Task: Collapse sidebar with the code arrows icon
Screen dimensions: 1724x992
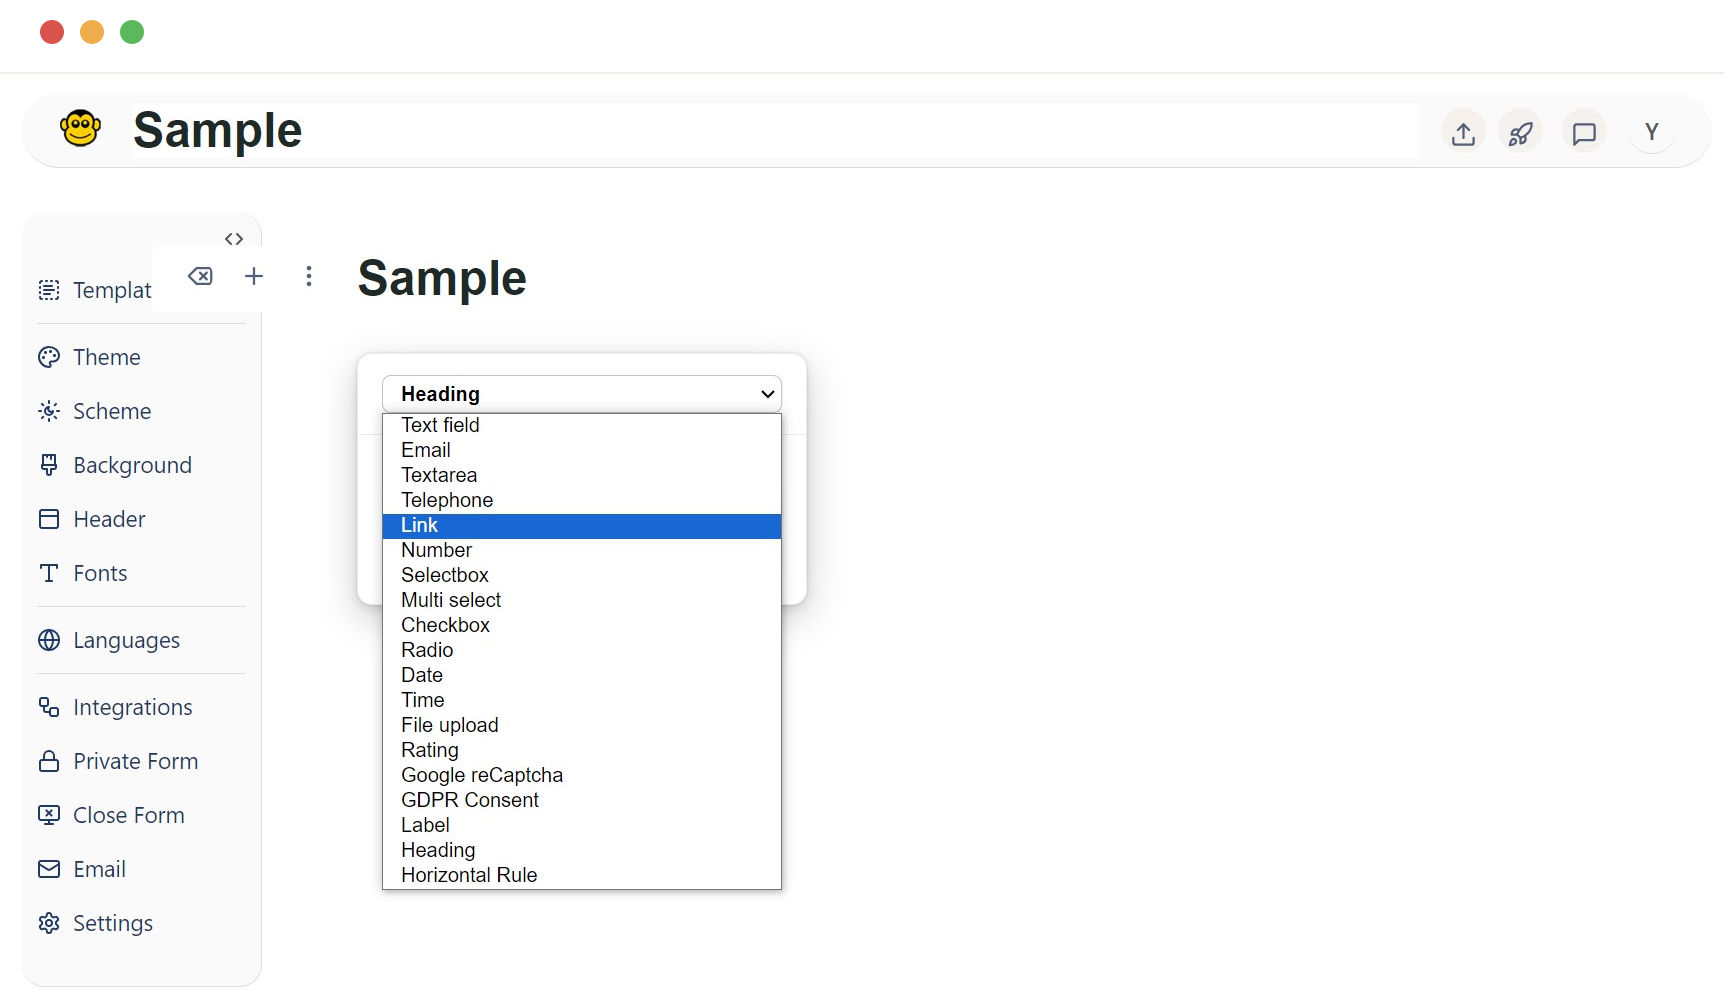Action: 234,239
